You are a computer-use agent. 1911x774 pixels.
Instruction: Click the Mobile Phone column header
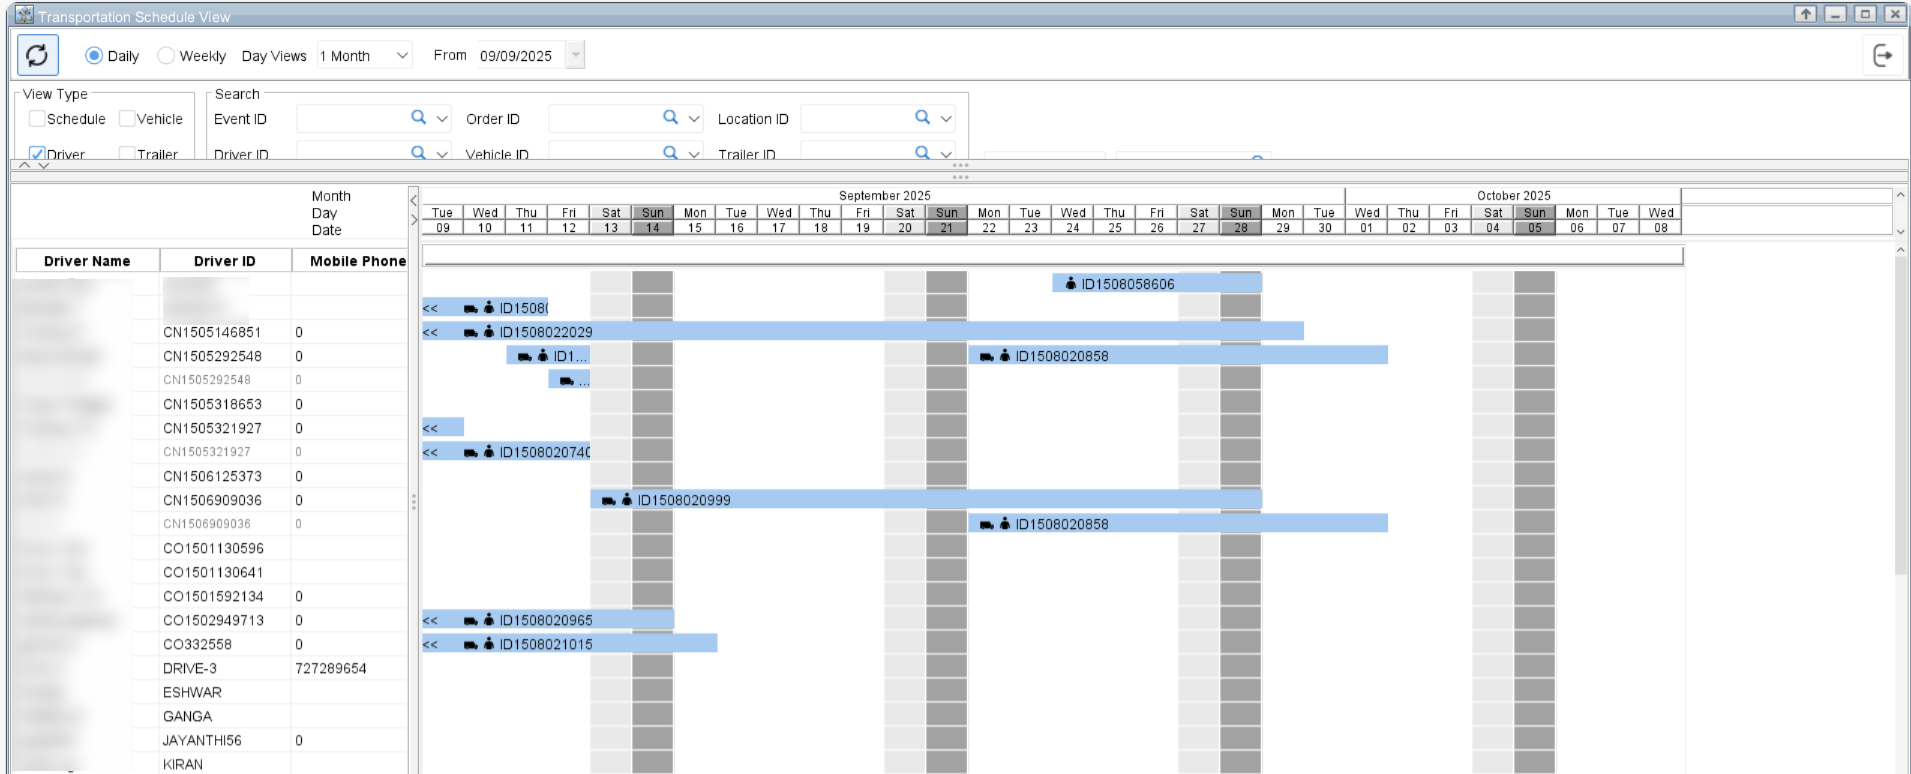pos(357,261)
